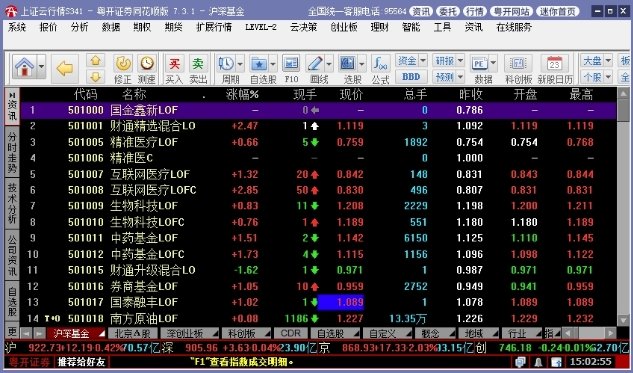Select row 501018 南方原油LOF

click(318, 319)
